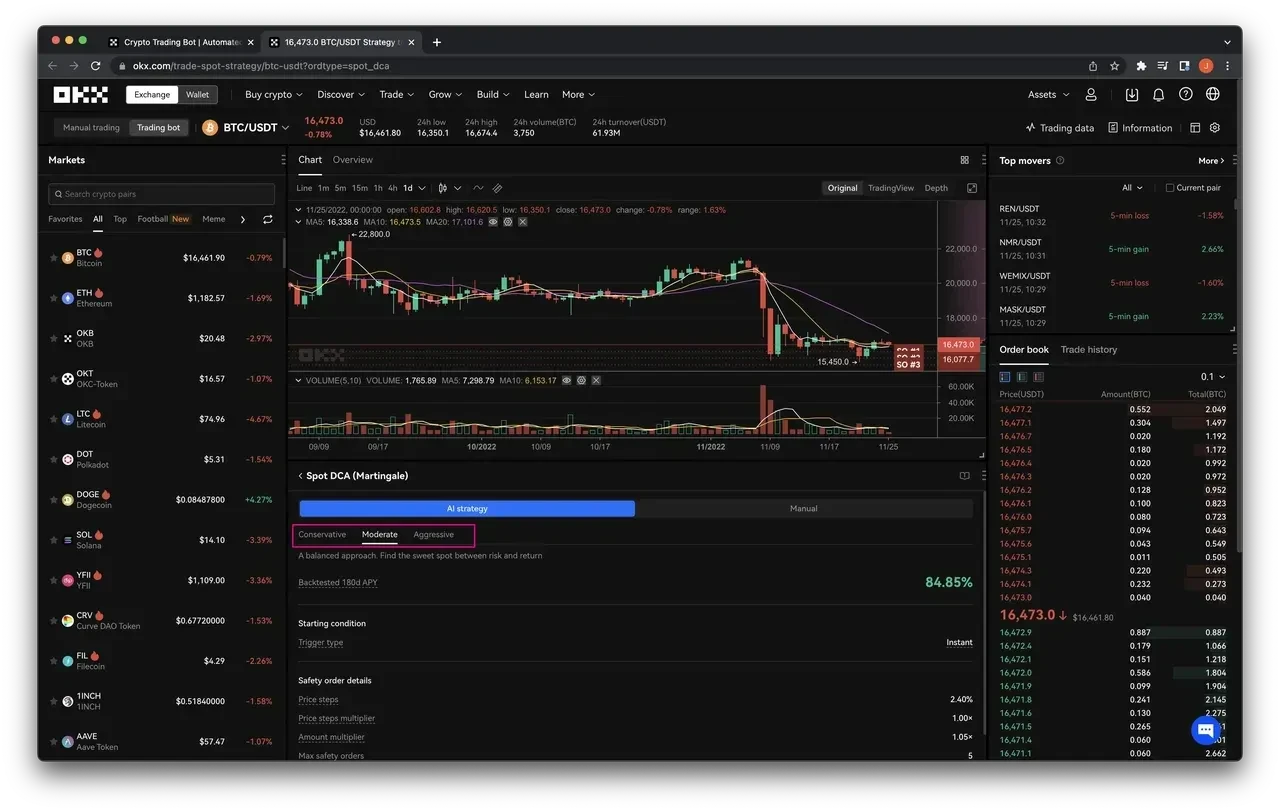
Task: Open the live chat support bubble
Action: point(1206,731)
